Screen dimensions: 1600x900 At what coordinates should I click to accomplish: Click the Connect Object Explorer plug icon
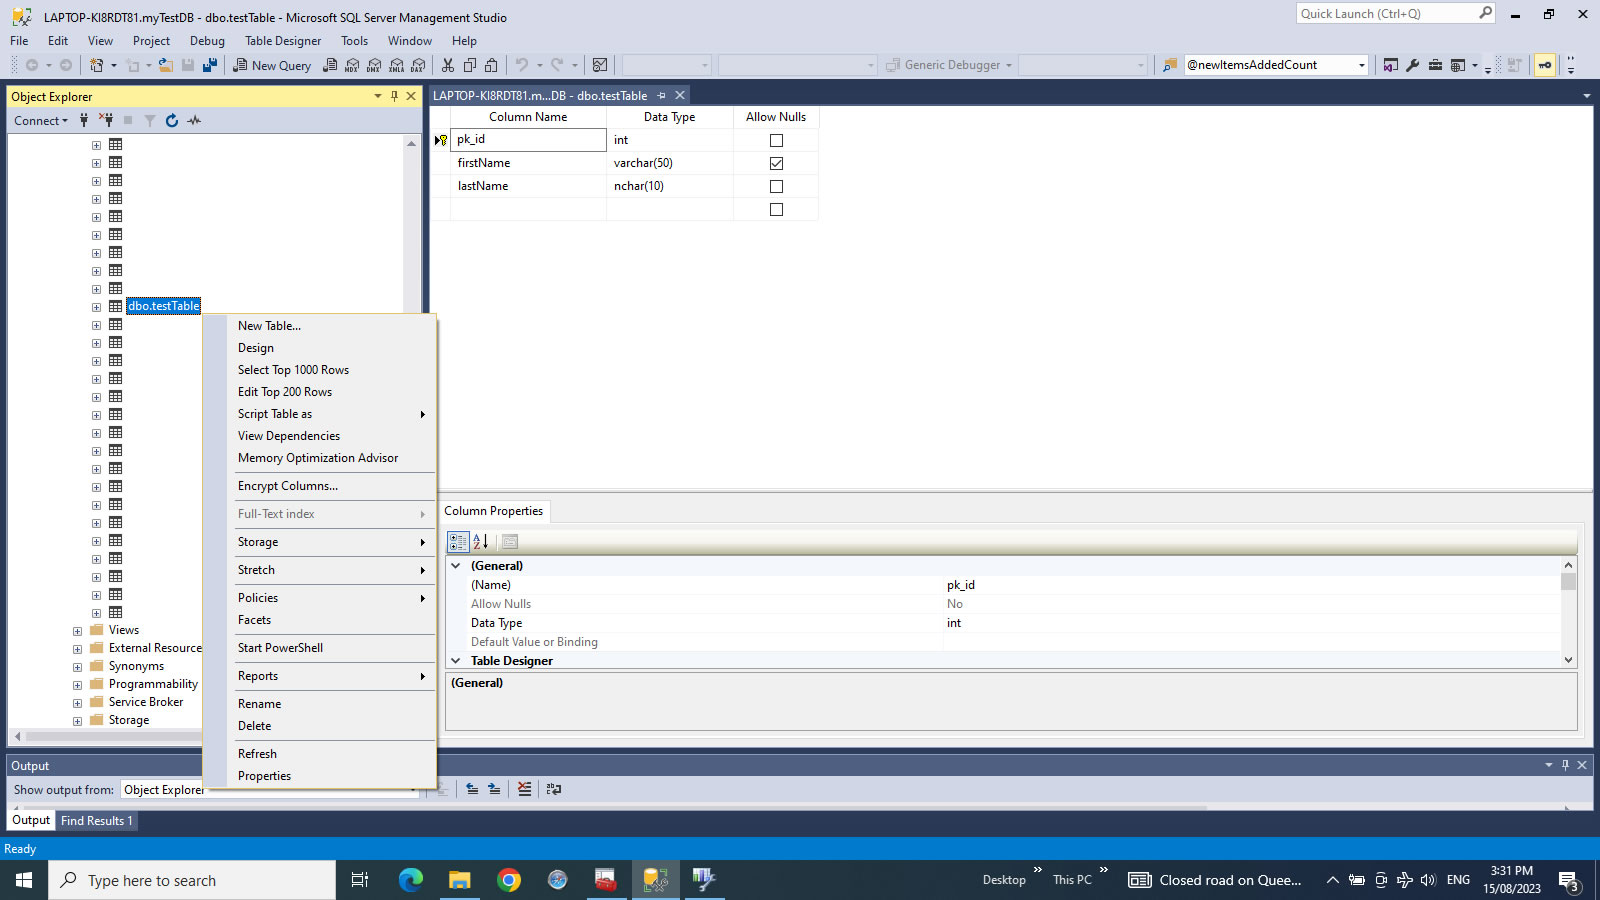(84, 120)
